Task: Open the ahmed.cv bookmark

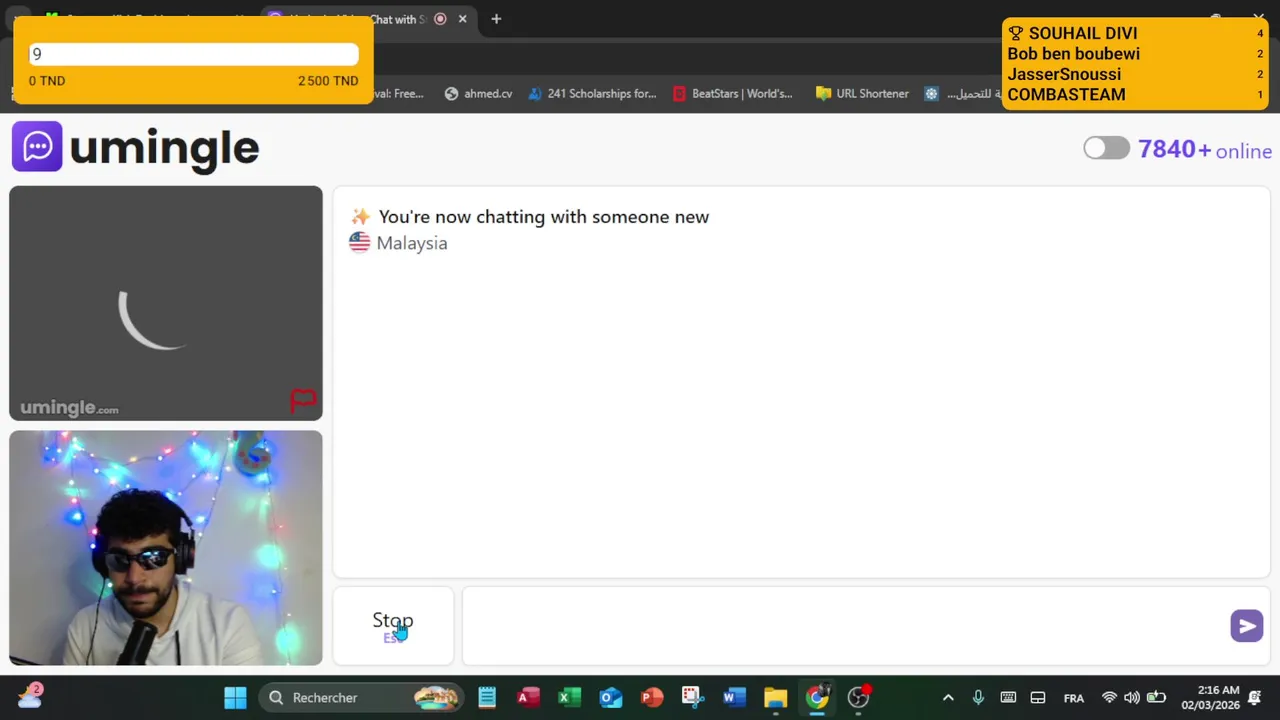Action: coord(478,93)
